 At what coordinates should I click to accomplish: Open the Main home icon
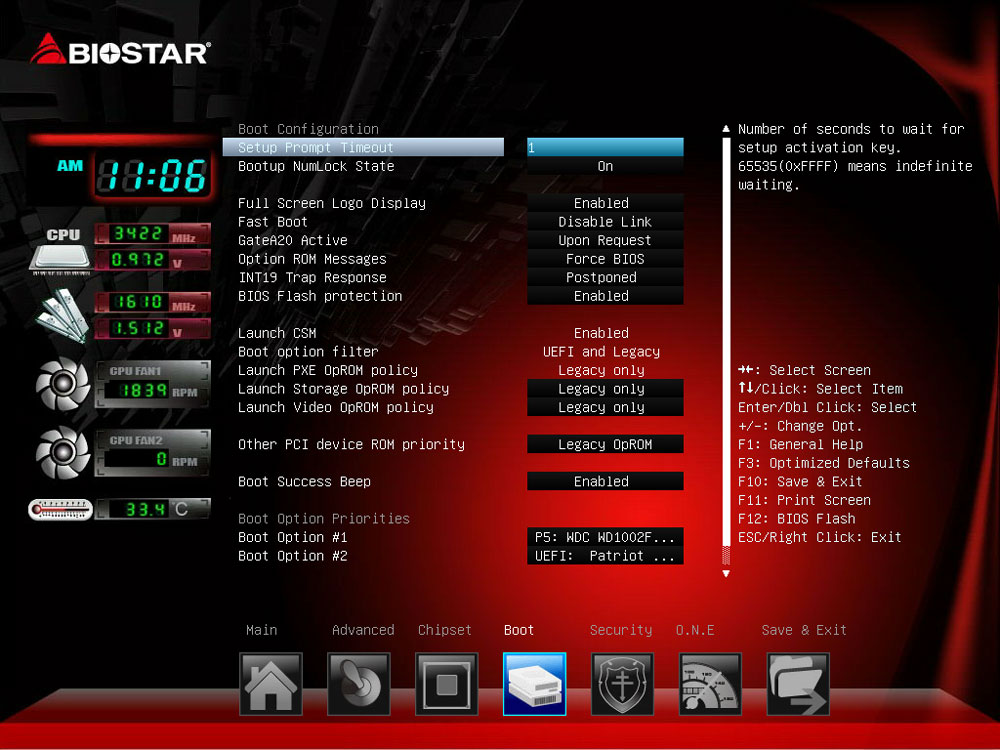[x=270, y=684]
